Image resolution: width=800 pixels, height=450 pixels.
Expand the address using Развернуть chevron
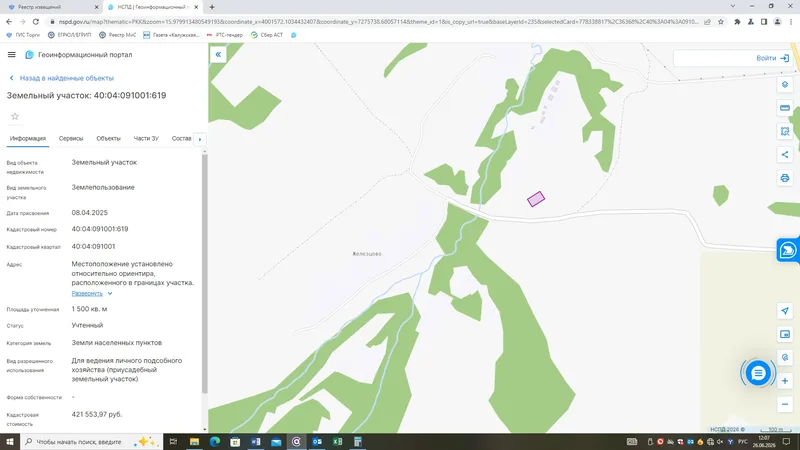pyautogui.click(x=110, y=293)
